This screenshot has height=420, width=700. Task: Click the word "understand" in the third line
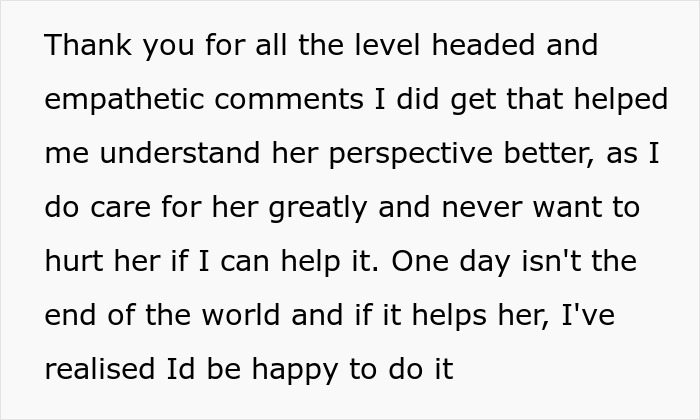[x=179, y=153]
